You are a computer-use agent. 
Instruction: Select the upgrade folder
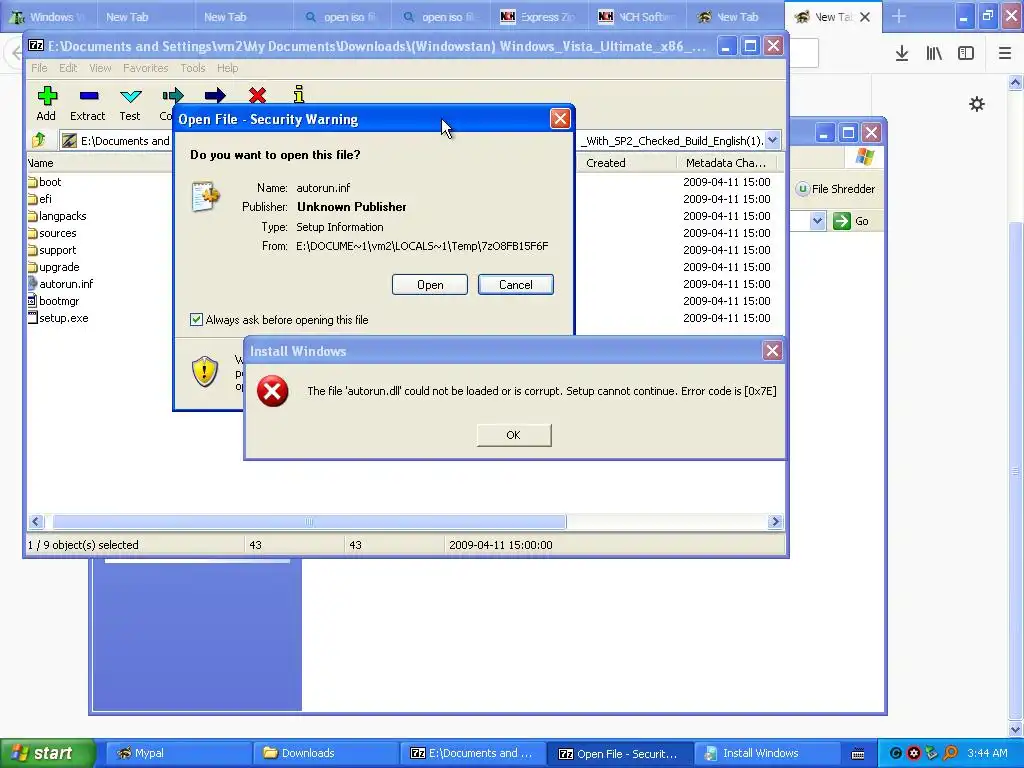click(x=54, y=266)
